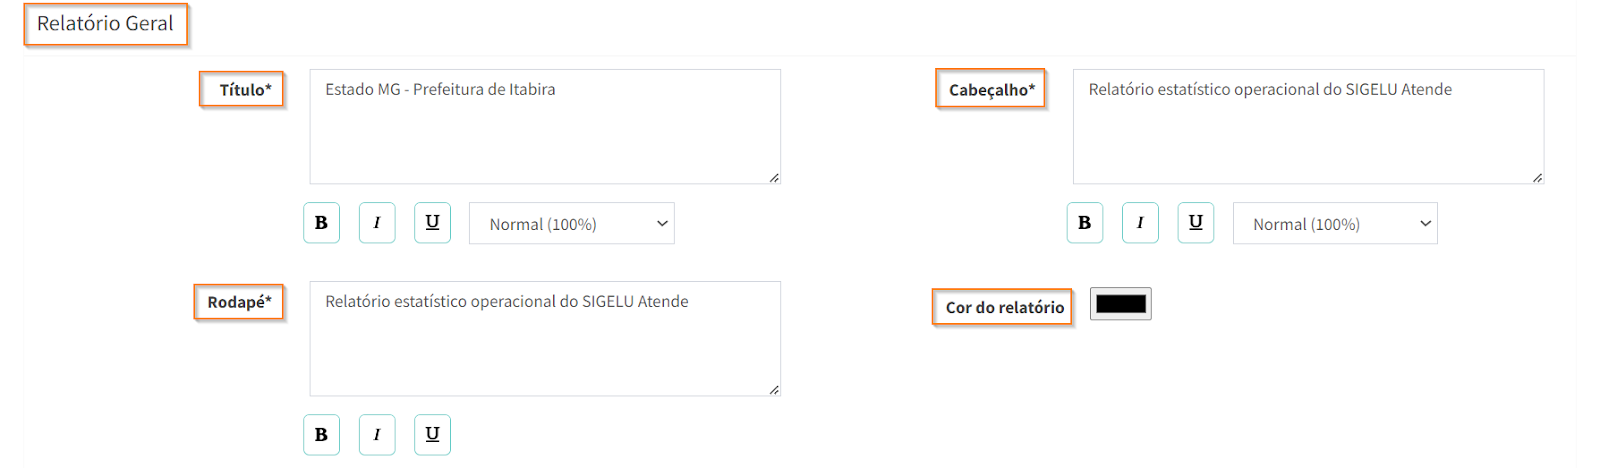Open the Título font size dropdown

(571, 224)
